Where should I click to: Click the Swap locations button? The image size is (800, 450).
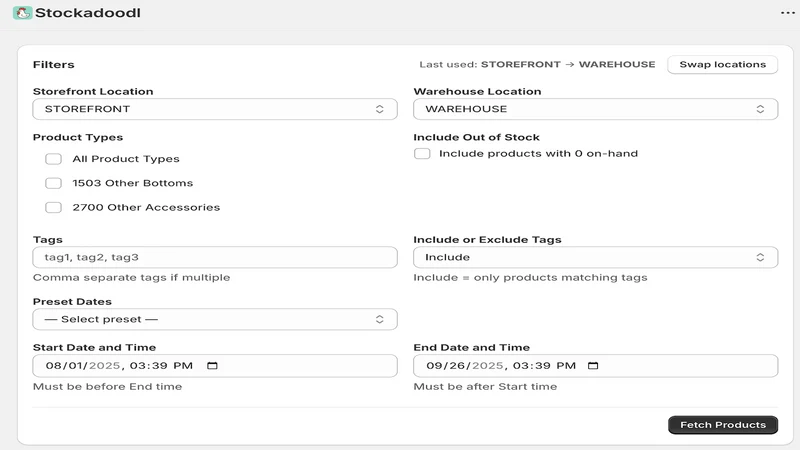722,65
